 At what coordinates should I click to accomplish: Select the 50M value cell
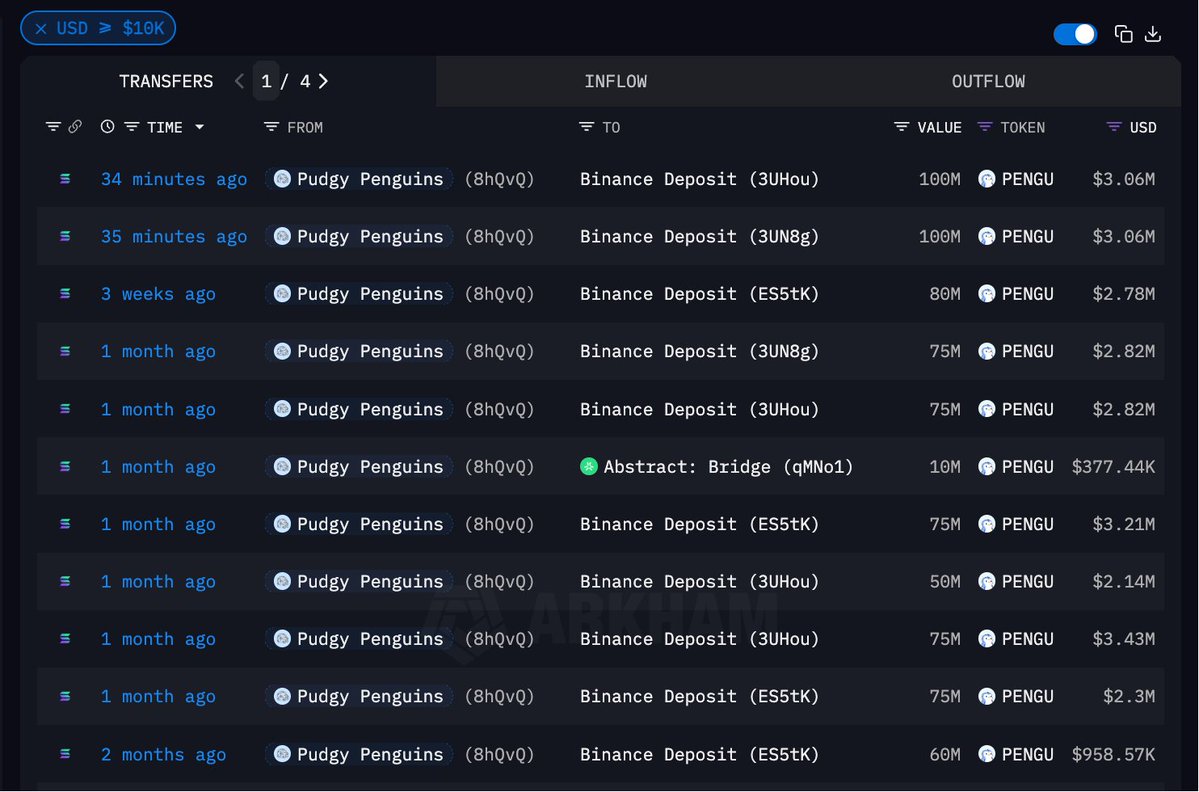coord(944,581)
